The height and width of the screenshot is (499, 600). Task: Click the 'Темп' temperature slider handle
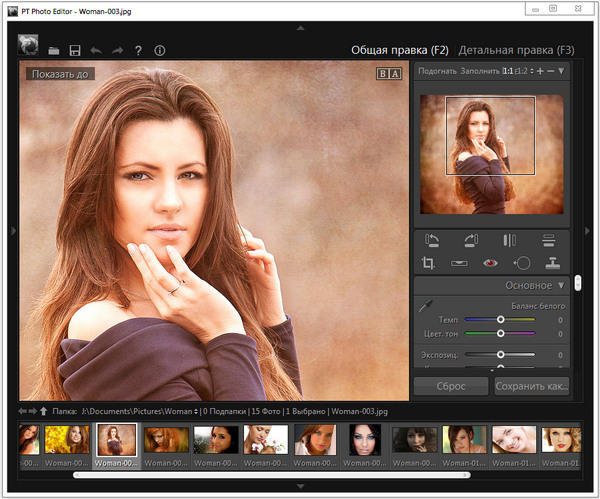500,319
